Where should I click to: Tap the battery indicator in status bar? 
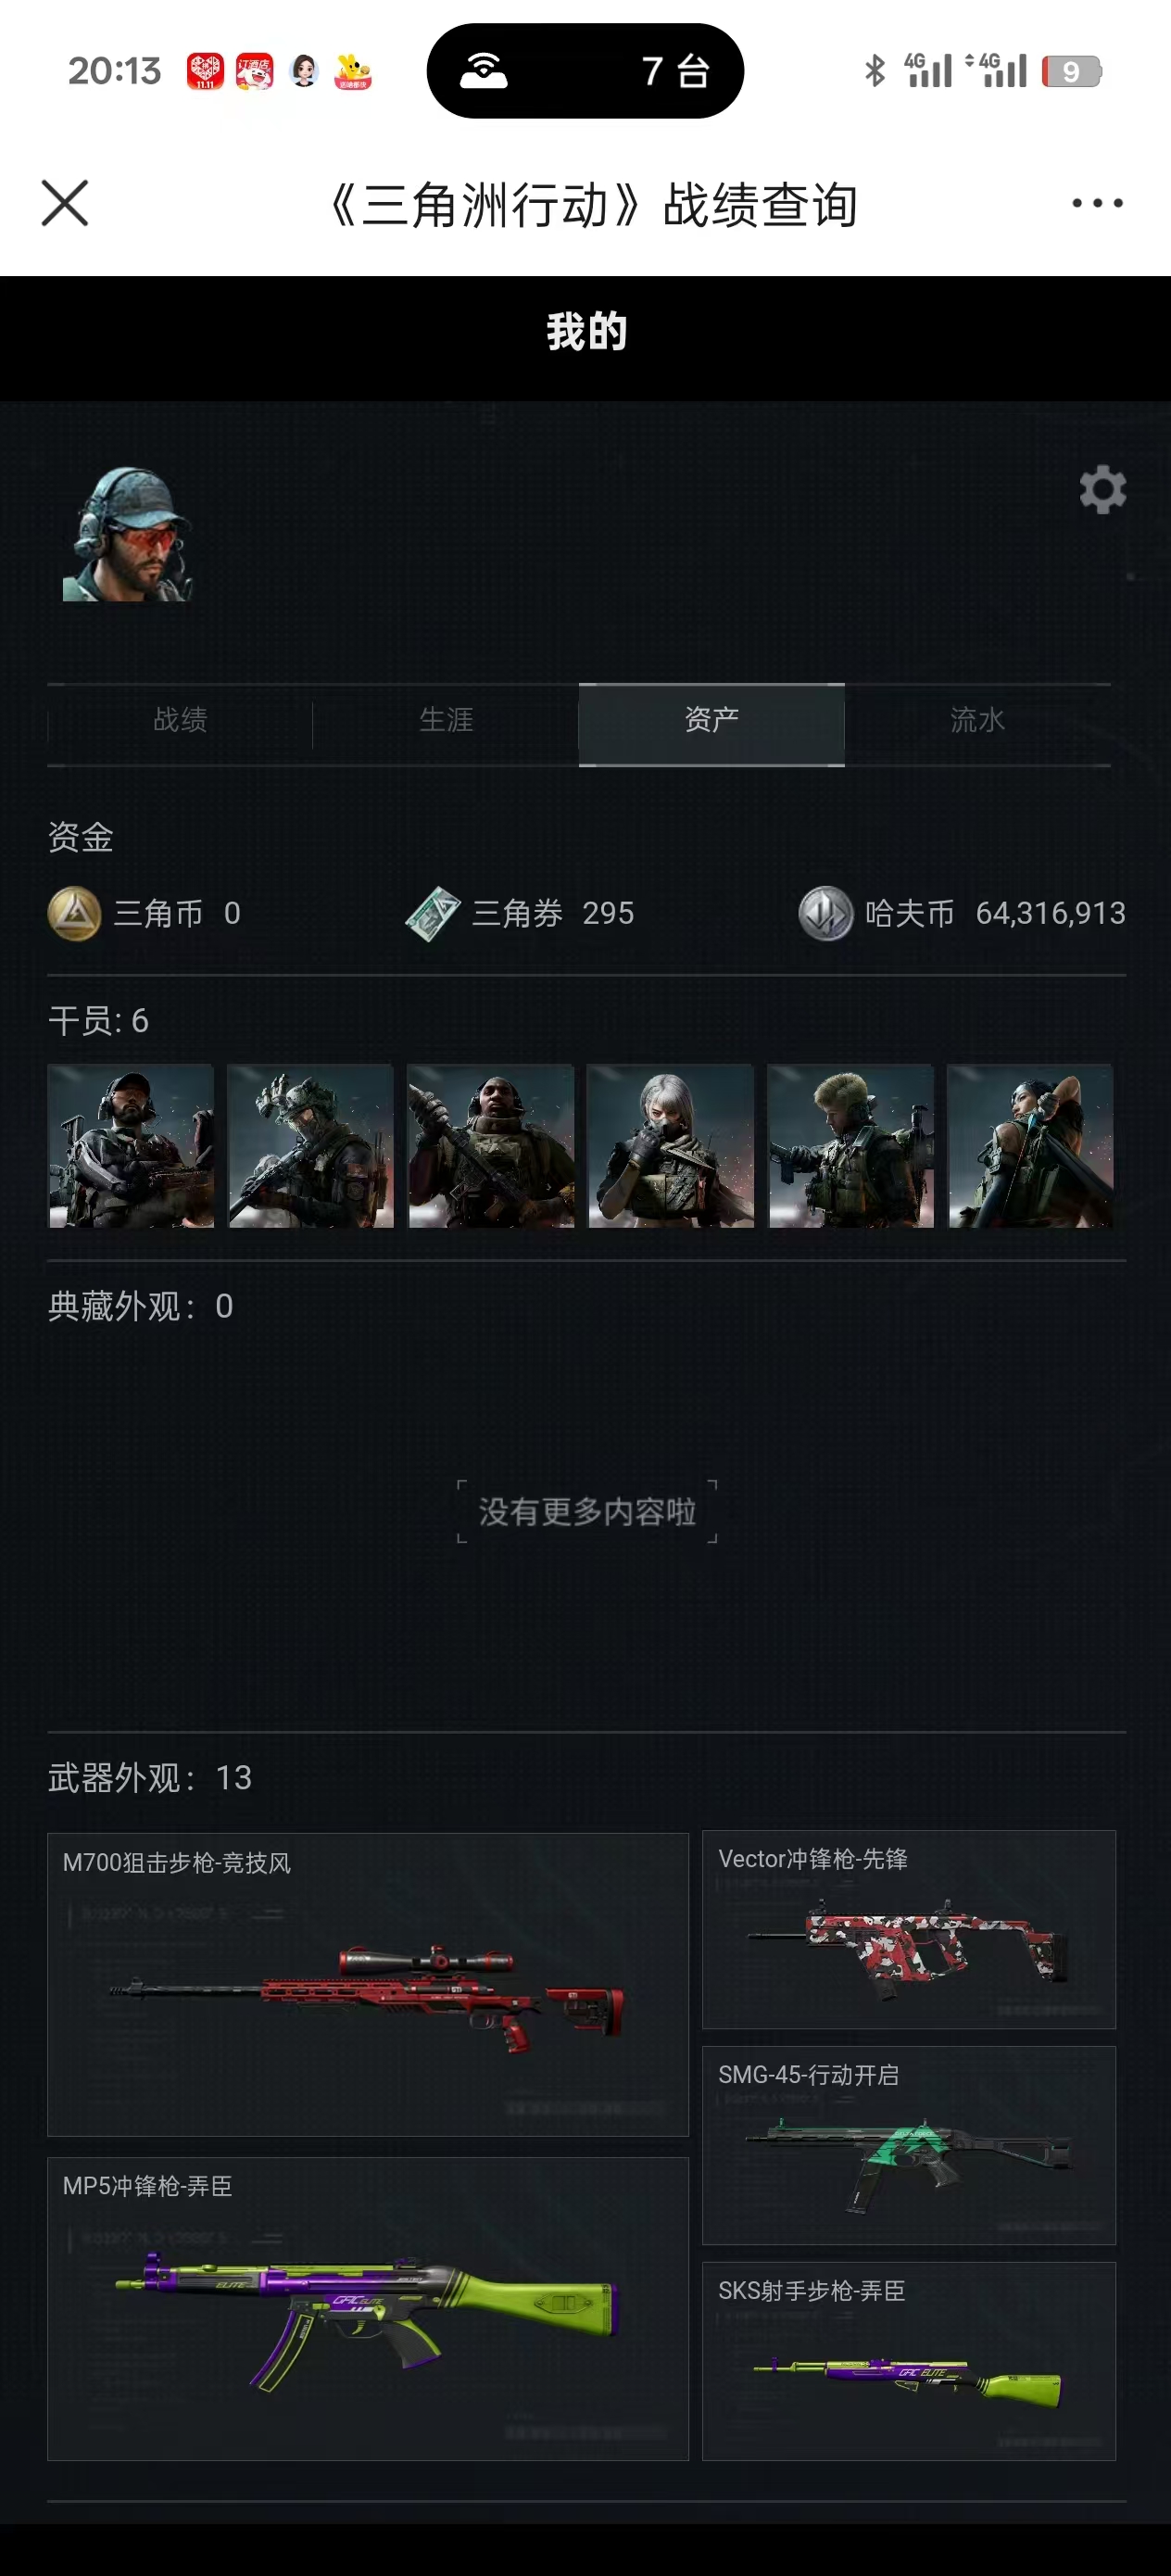click(1071, 71)
